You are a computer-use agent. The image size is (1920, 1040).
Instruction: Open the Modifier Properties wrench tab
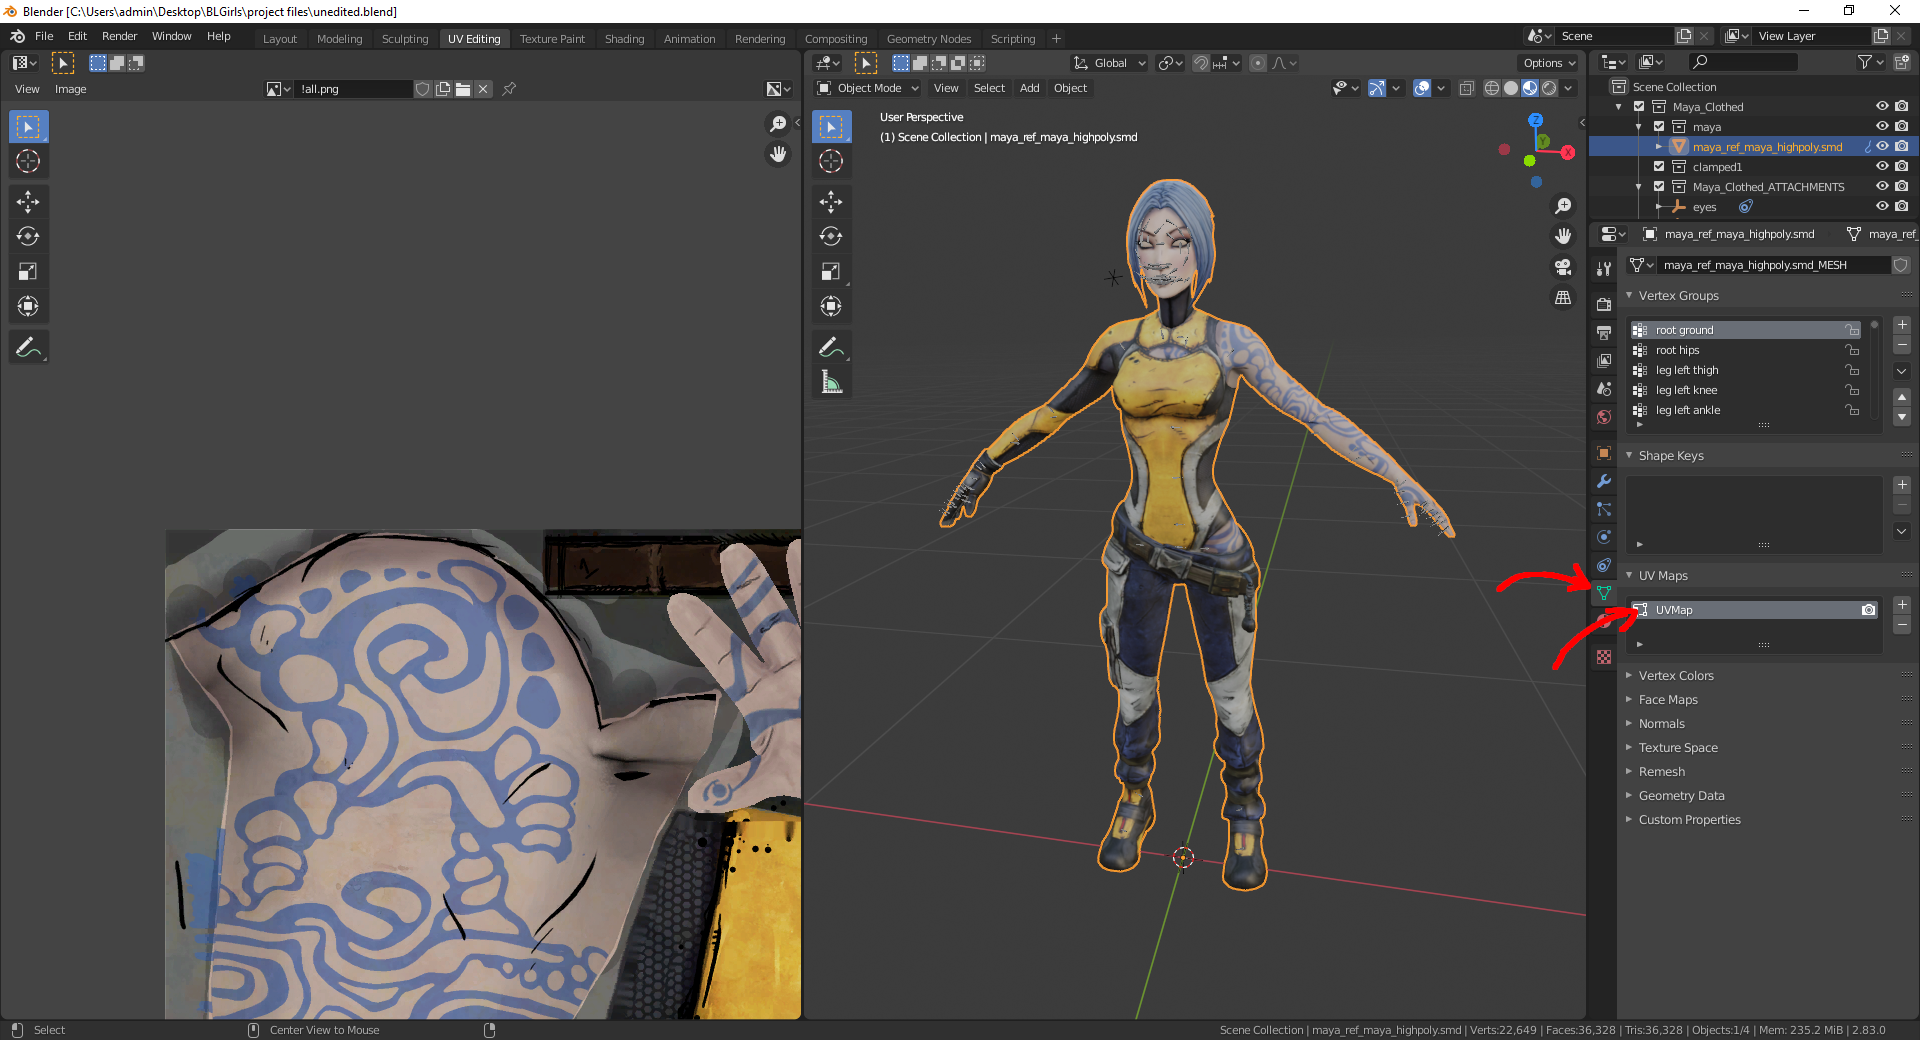(1604, 481)
